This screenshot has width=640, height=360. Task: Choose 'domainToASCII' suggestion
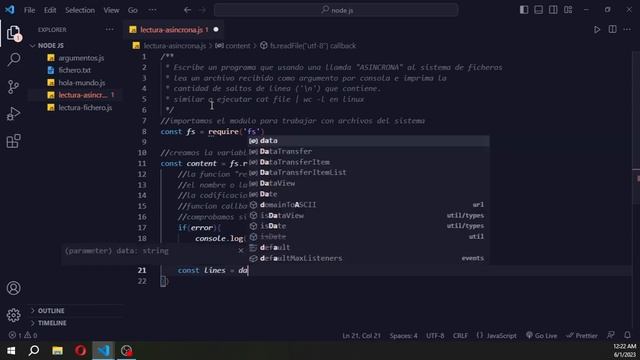[x=369, y=205]
